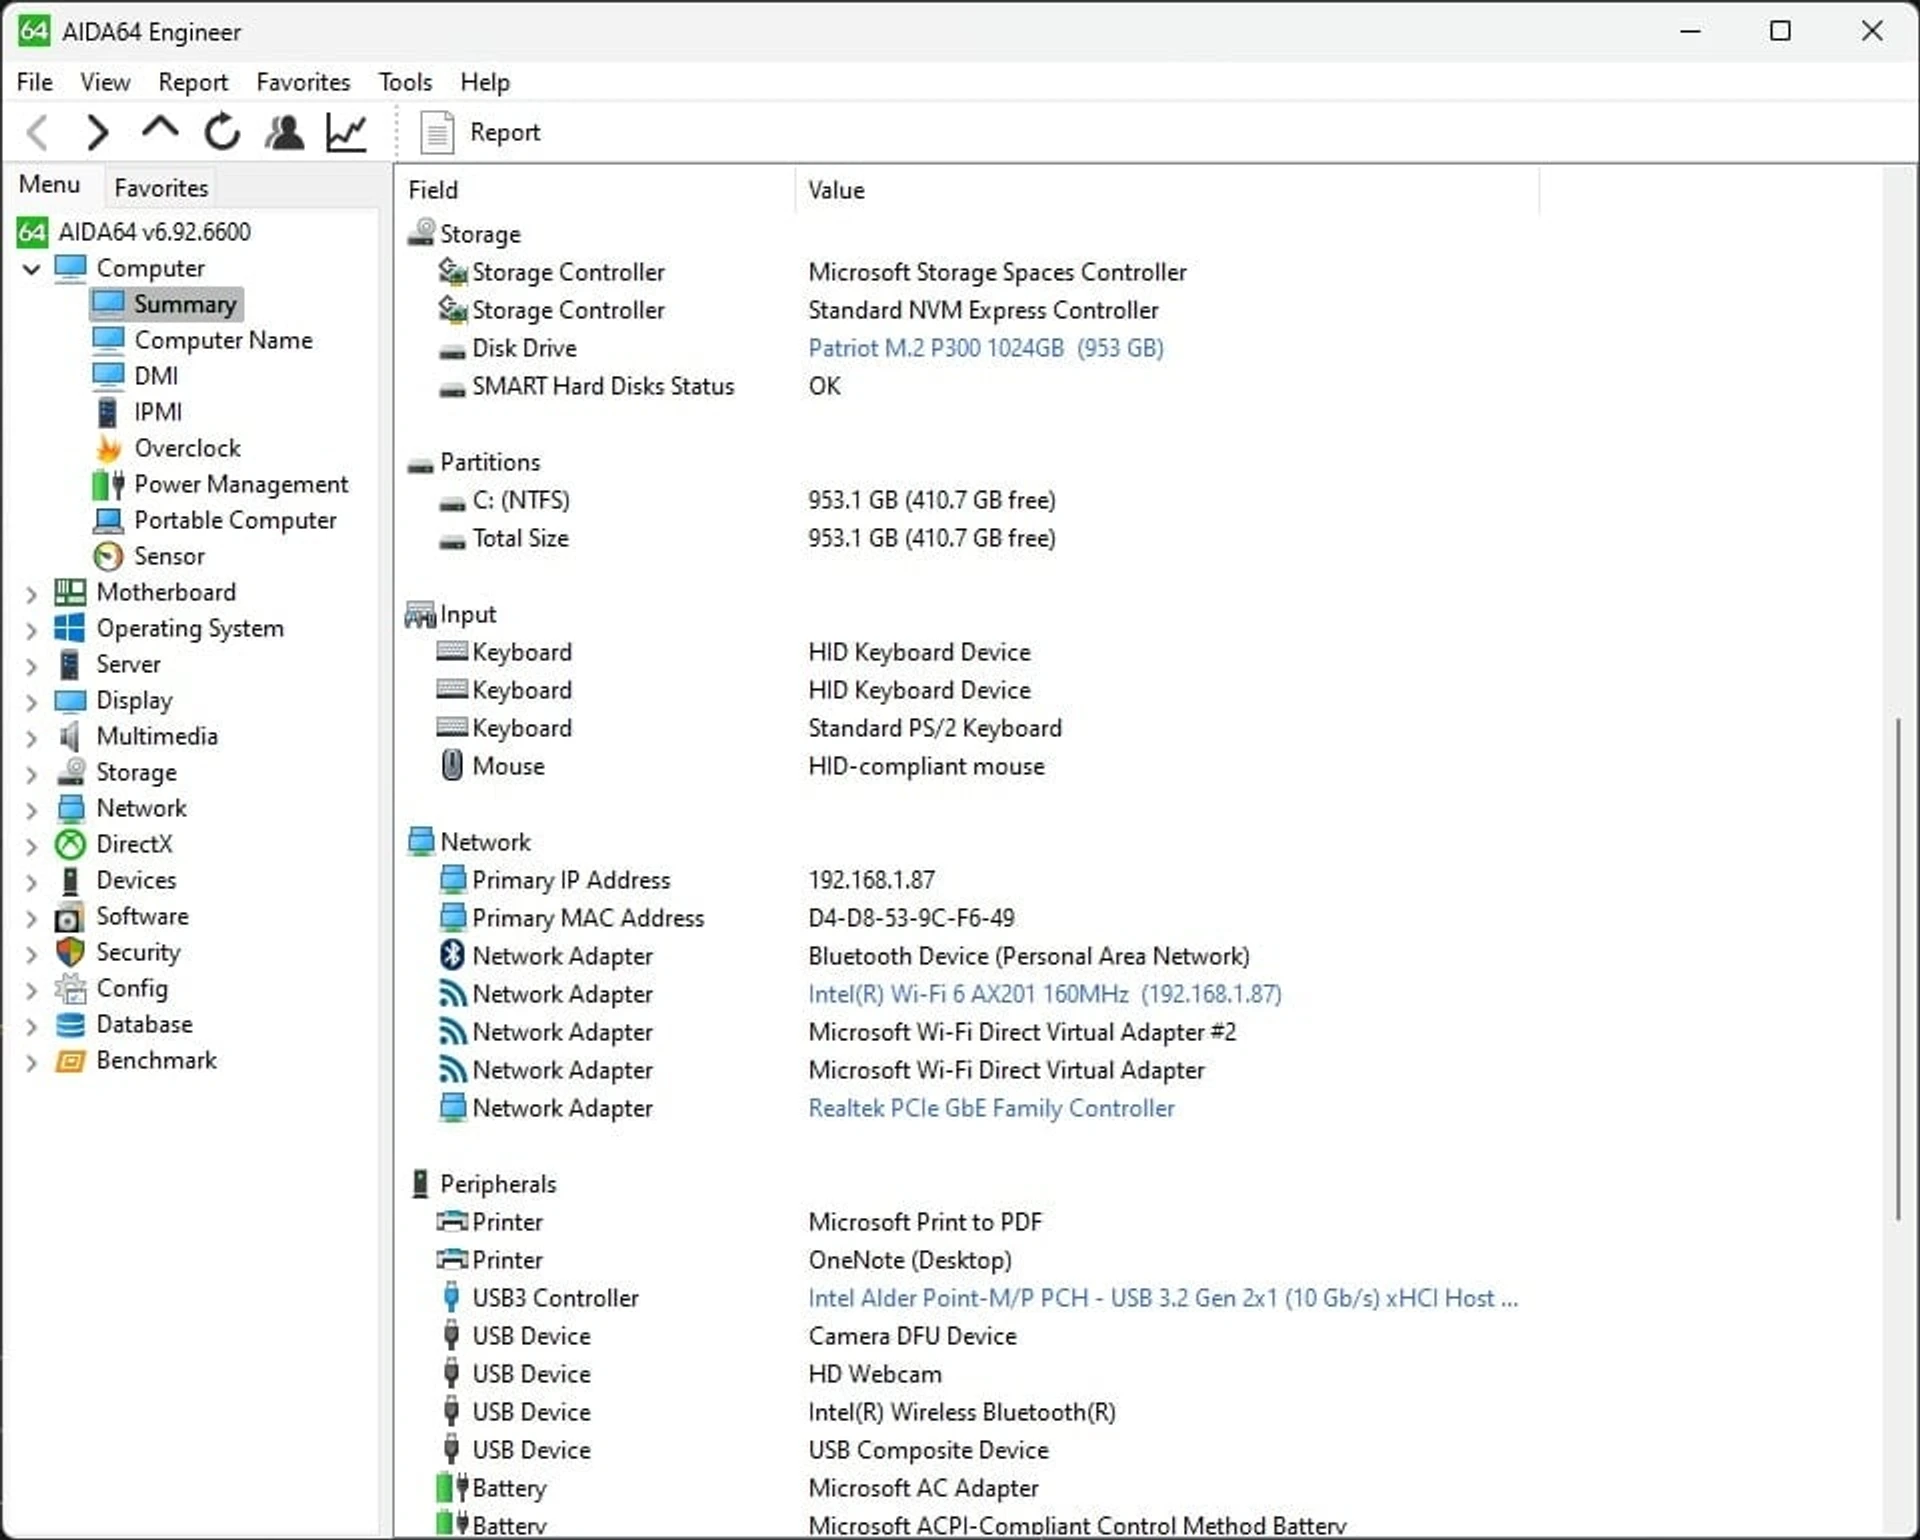
Task: Expand the Server tree node
Action: click(32, 666)
